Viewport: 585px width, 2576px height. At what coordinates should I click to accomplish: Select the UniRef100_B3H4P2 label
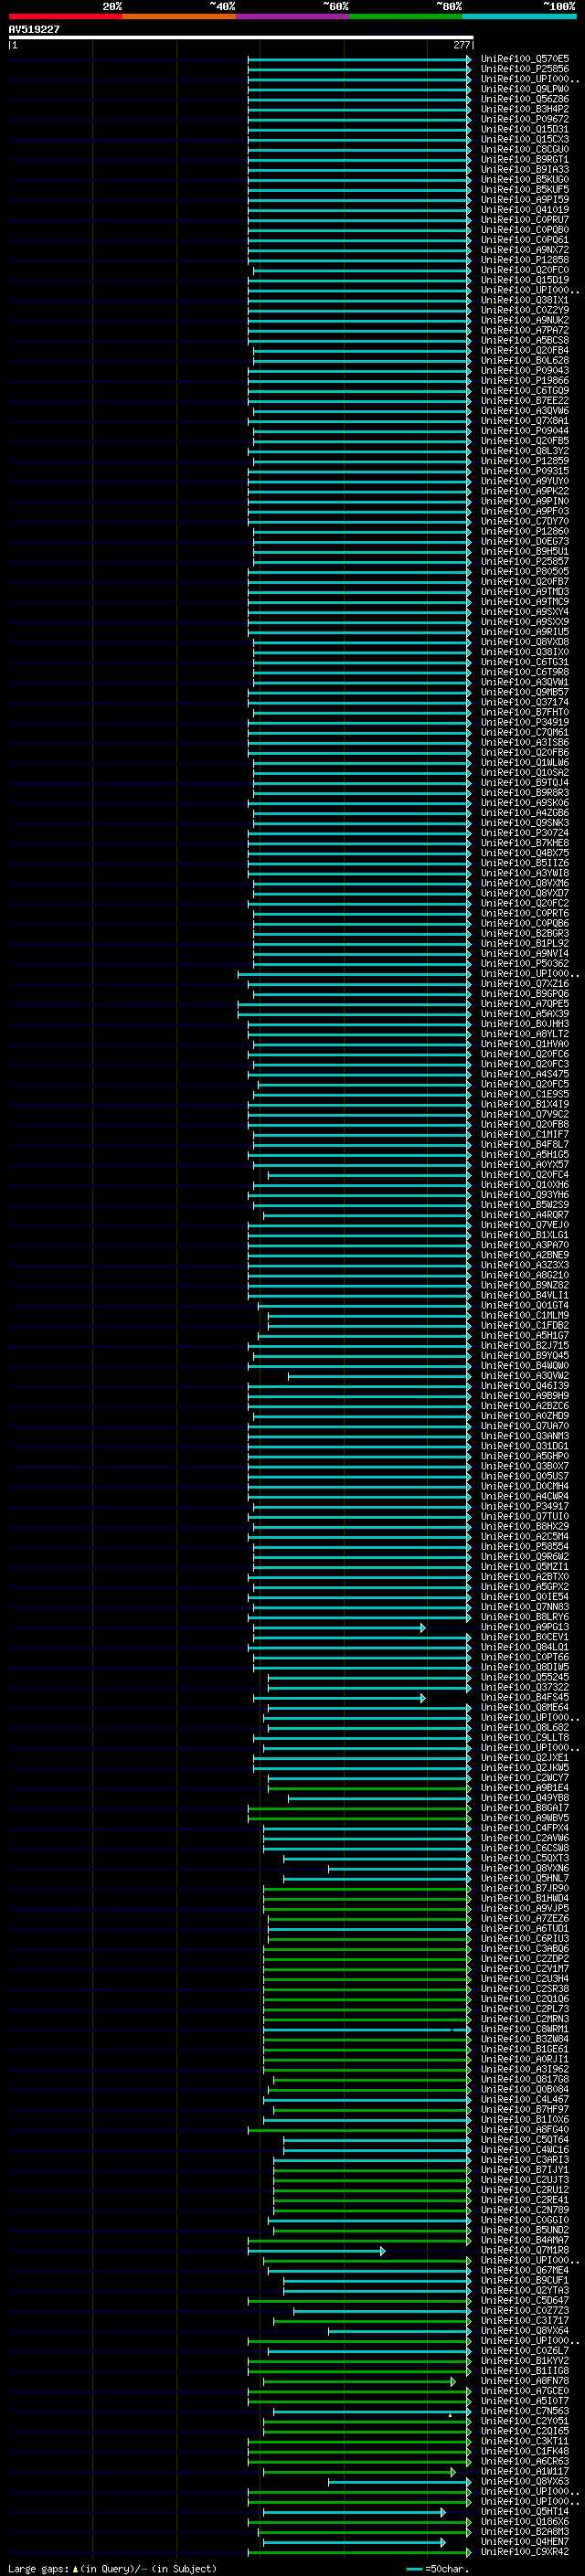tap(525, 109)
